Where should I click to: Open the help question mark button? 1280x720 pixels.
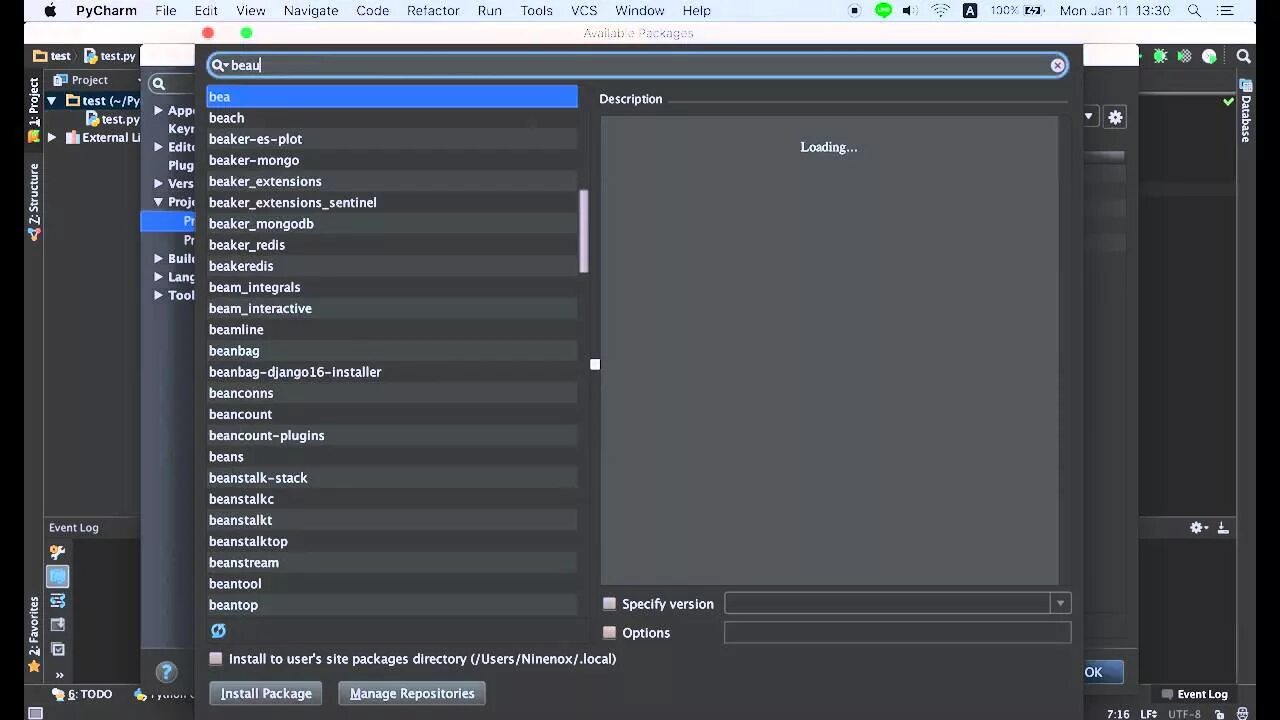tap(167, 672)
